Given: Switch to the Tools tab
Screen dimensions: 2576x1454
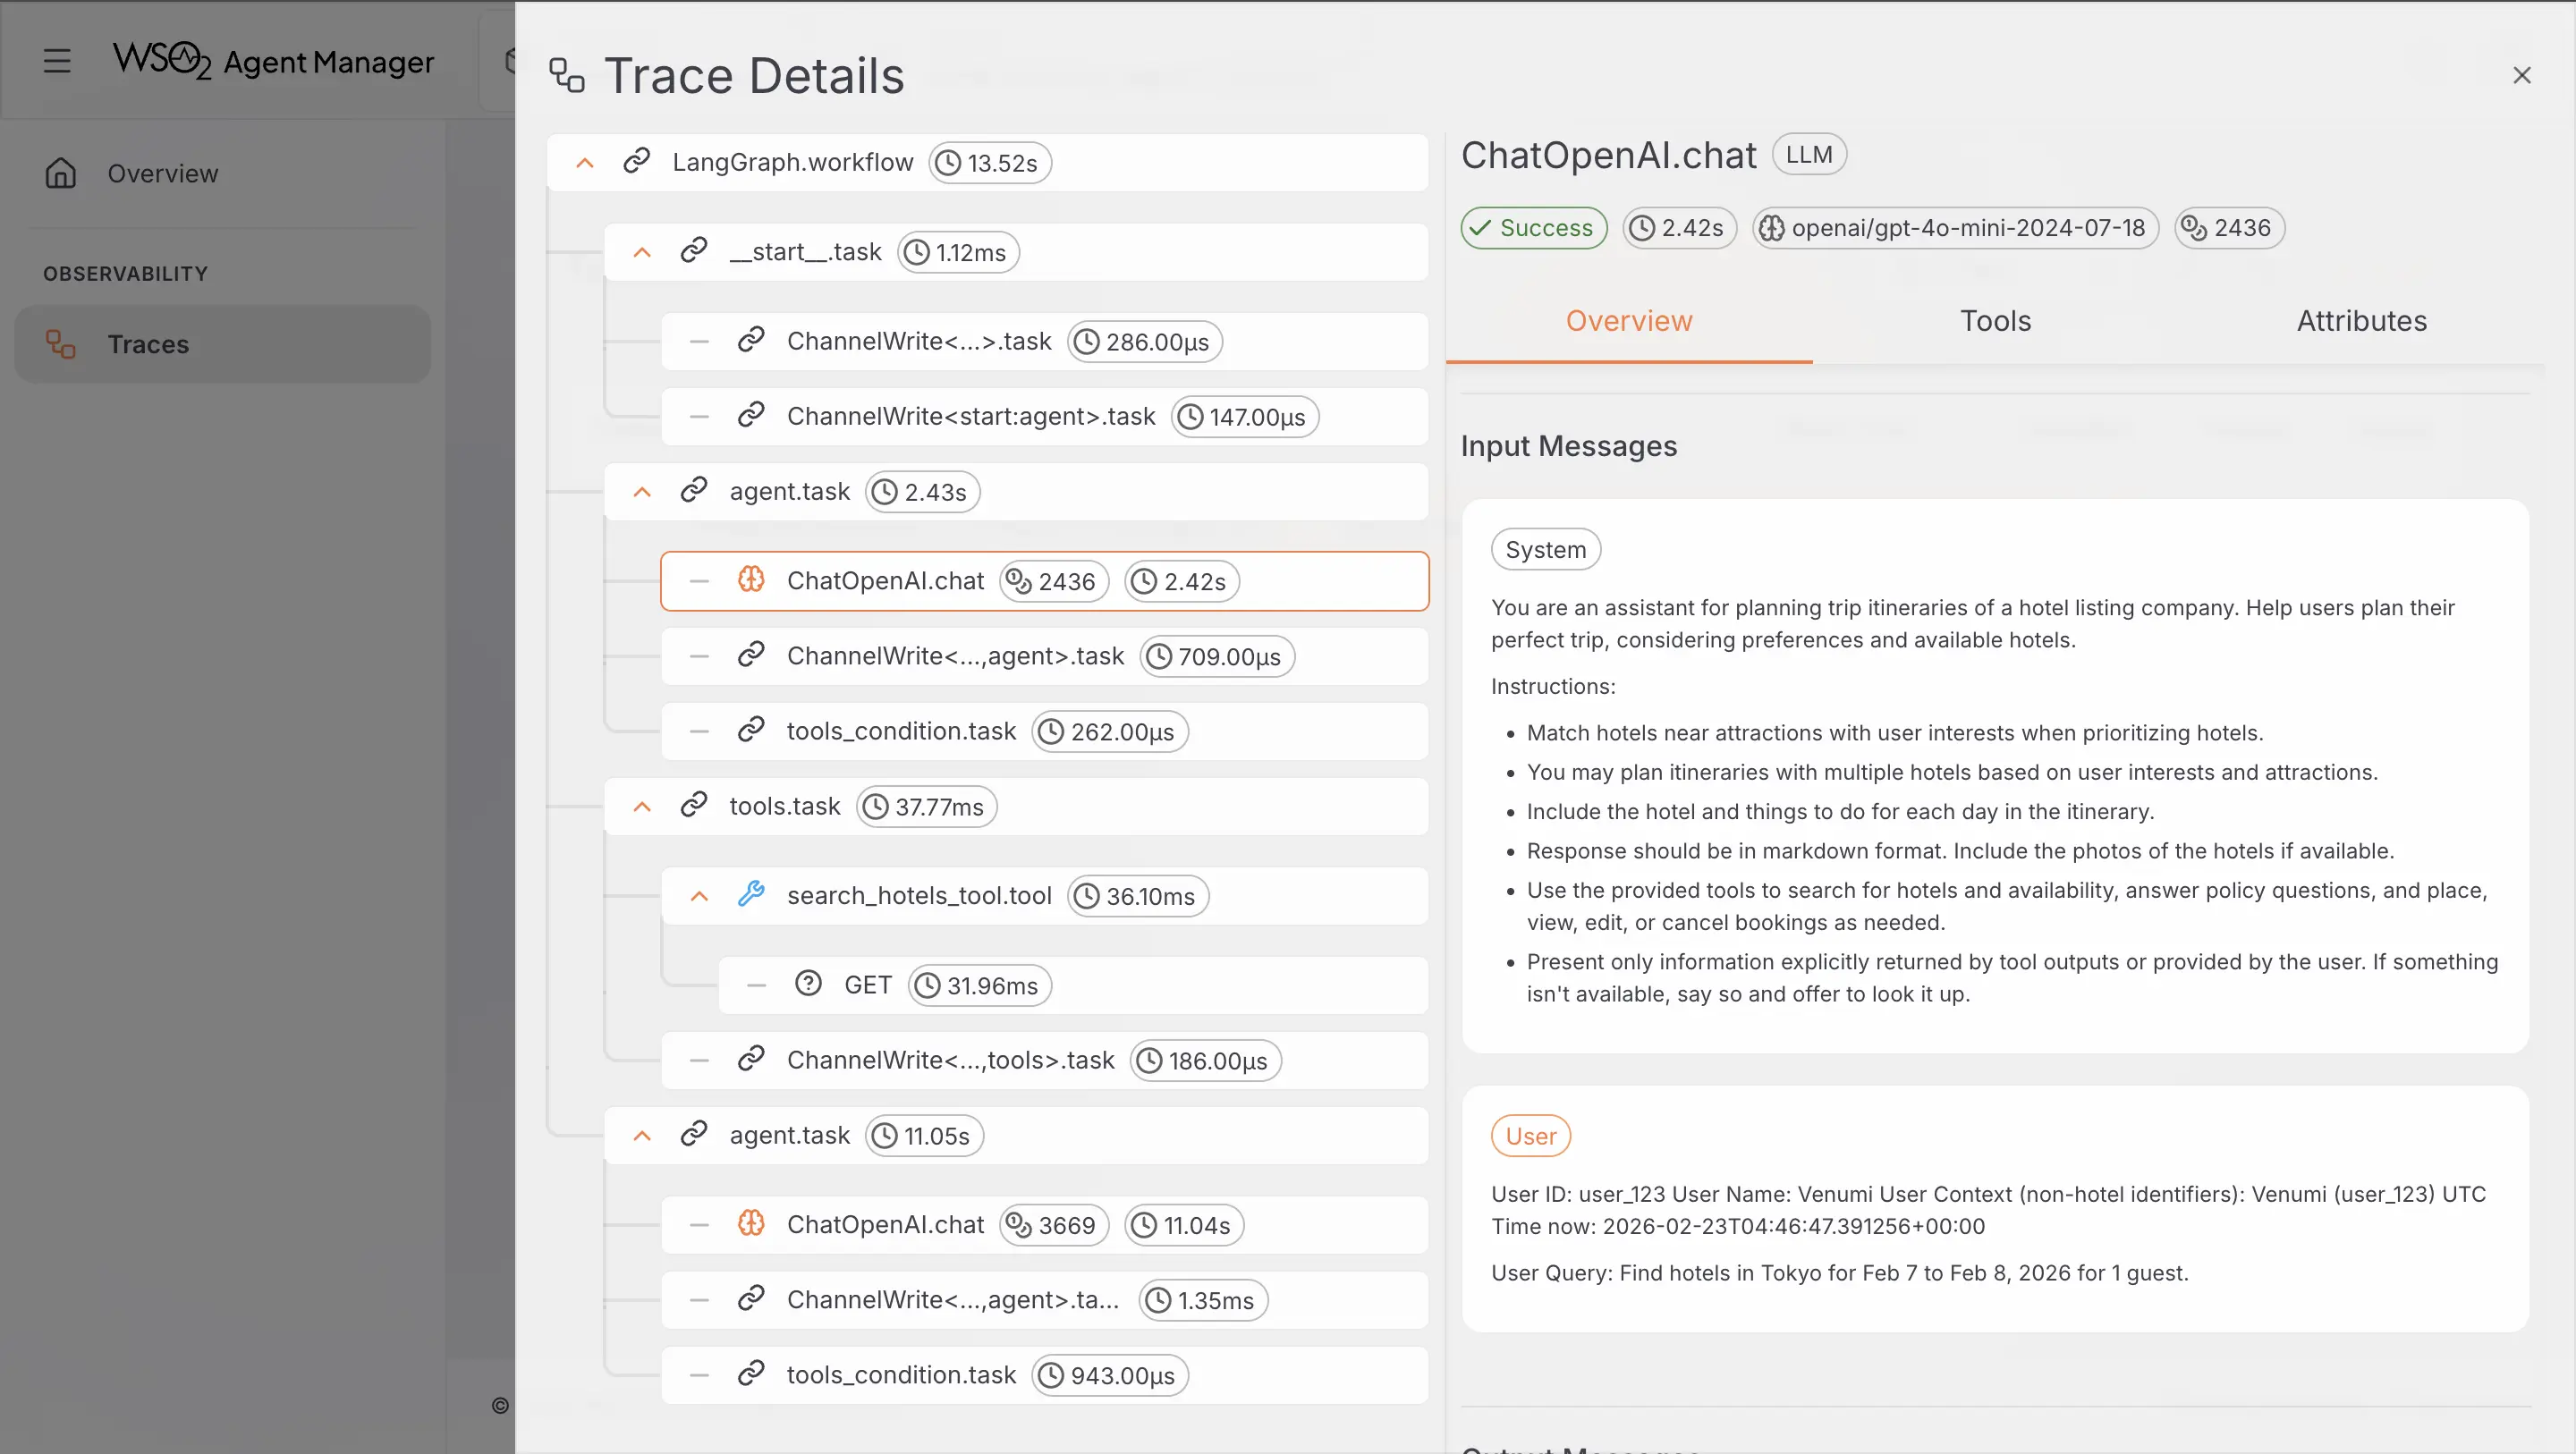Looking at the screenshot, I should click(x=1995, y=321).
